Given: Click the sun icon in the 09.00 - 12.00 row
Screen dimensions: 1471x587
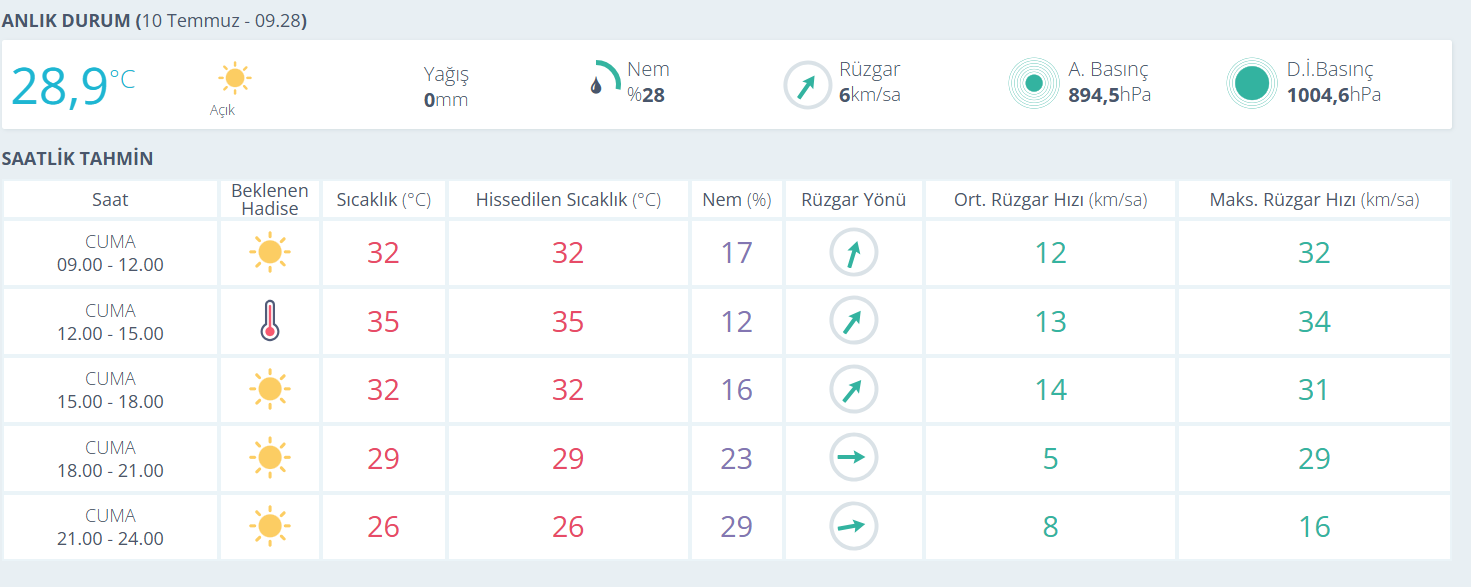Looking at the screenshot, I should pyautogui.click(x=269, y=253).
